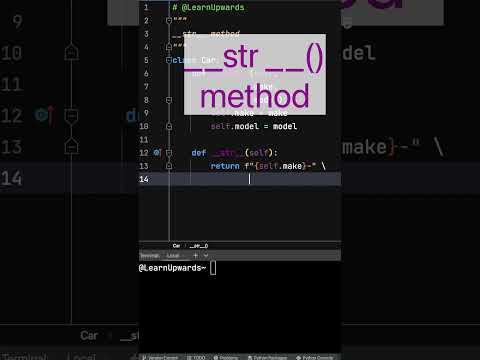
Task: Click the terminal prompt after @LearnUpwards~
Action: (x=213, y=268)
